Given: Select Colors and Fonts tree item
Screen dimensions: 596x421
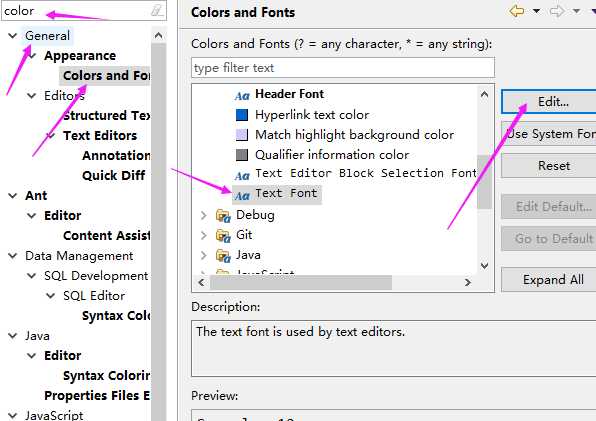Looking at the screenshot, I should click(x=106, y=76).
